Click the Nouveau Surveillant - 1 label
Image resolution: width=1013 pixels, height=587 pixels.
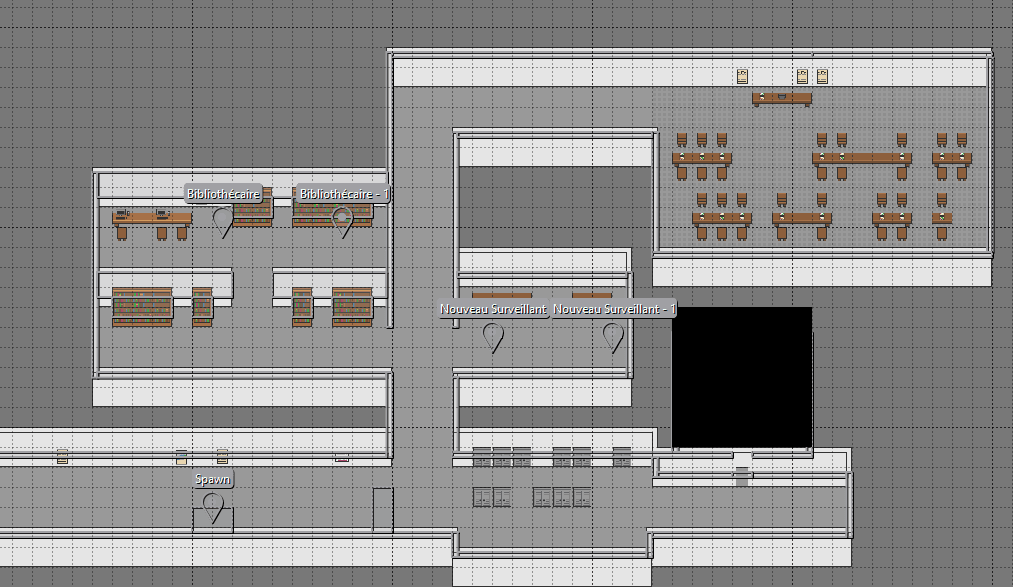click(x=614, y=310)
